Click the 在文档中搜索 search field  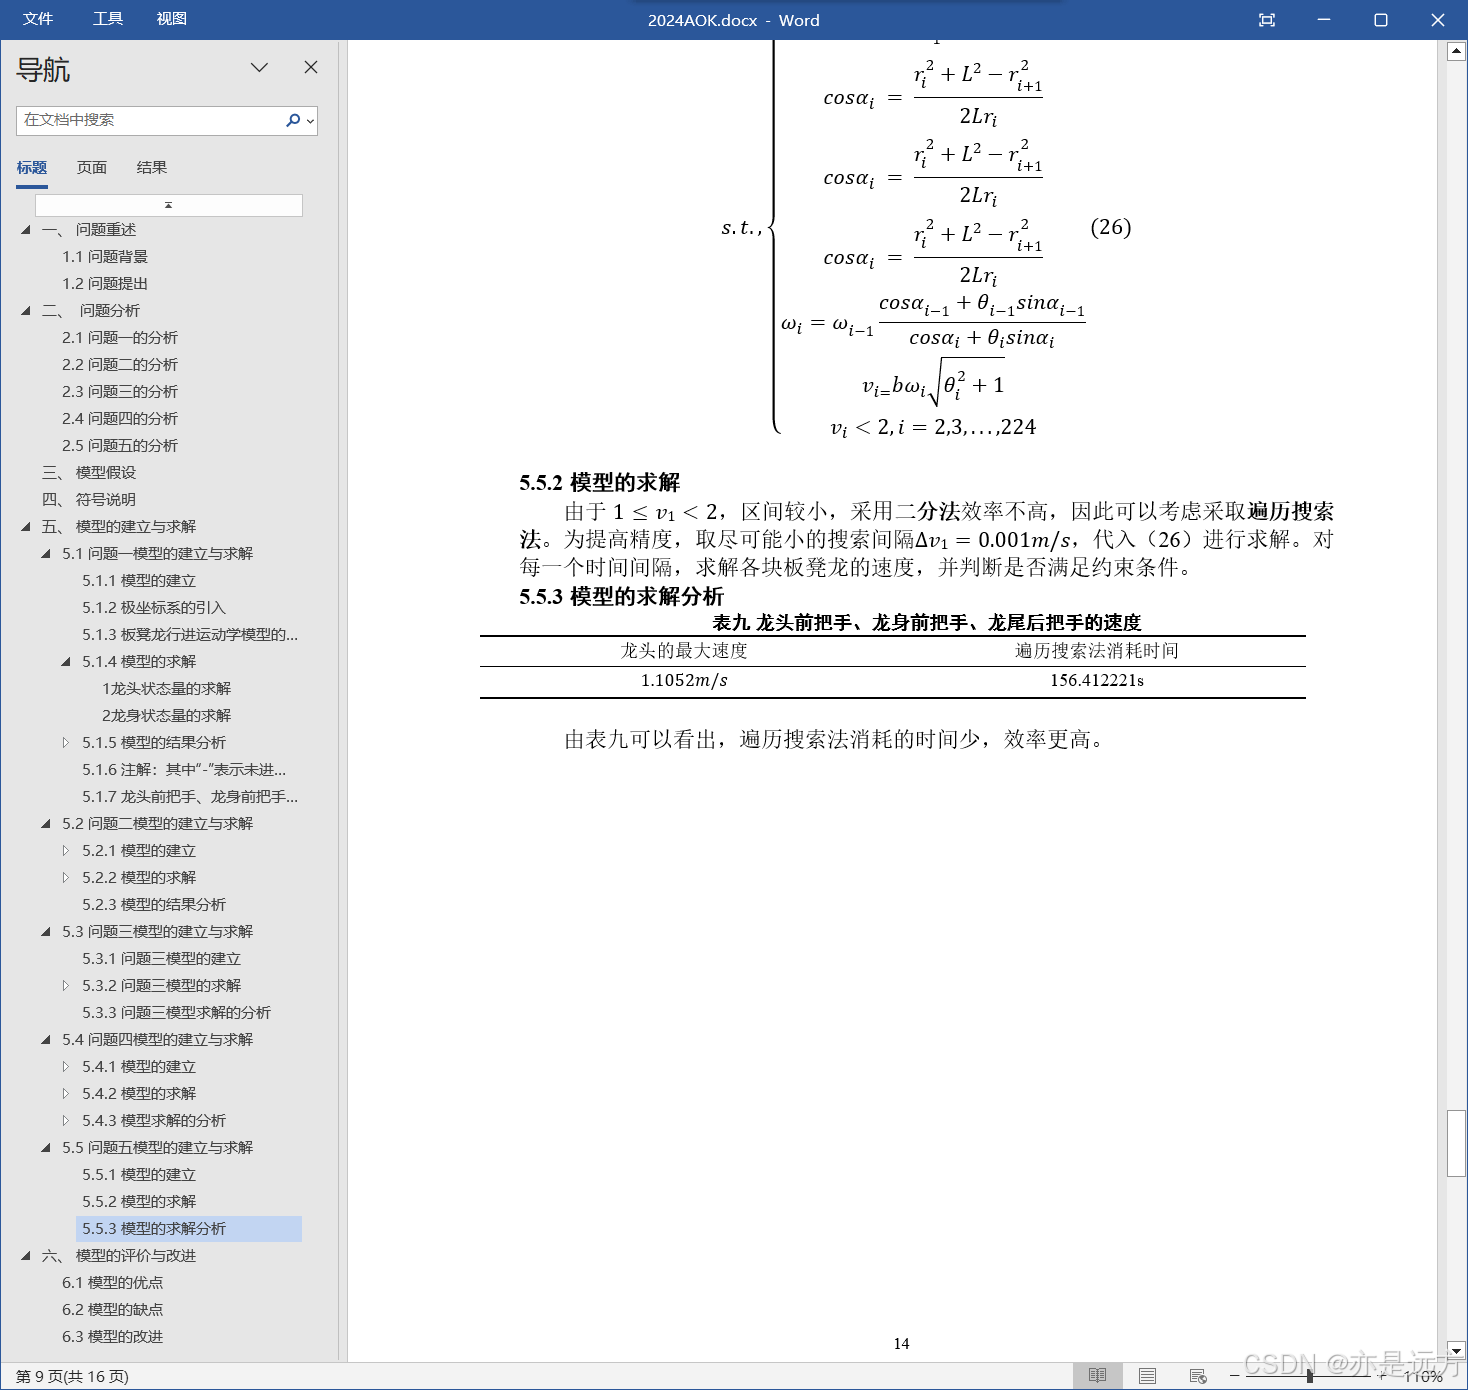point(150,120)
